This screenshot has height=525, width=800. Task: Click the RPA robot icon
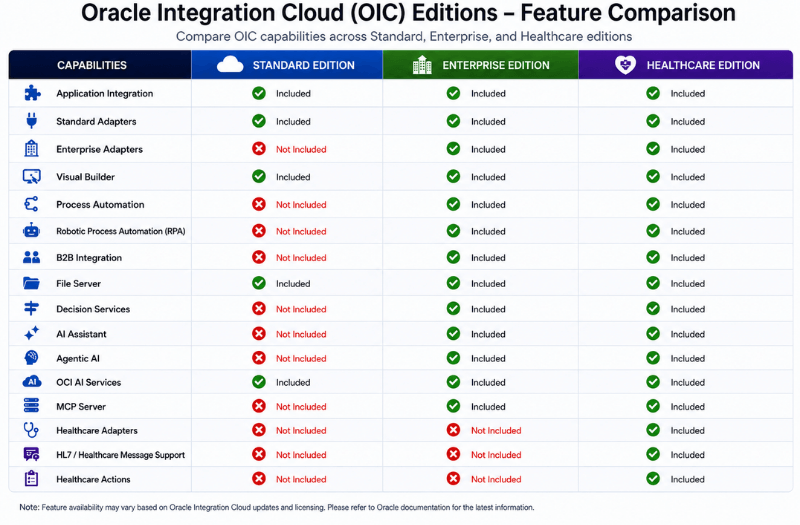point(32,231)
